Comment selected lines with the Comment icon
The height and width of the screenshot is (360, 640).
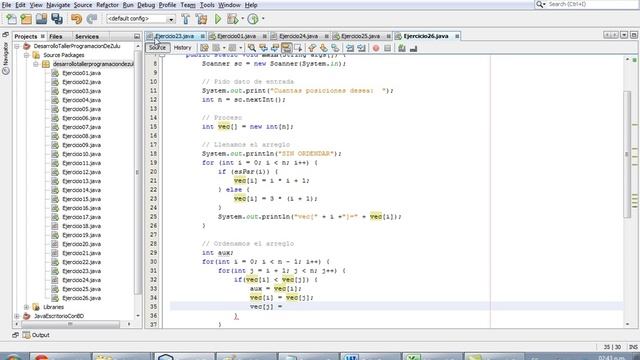402,48
